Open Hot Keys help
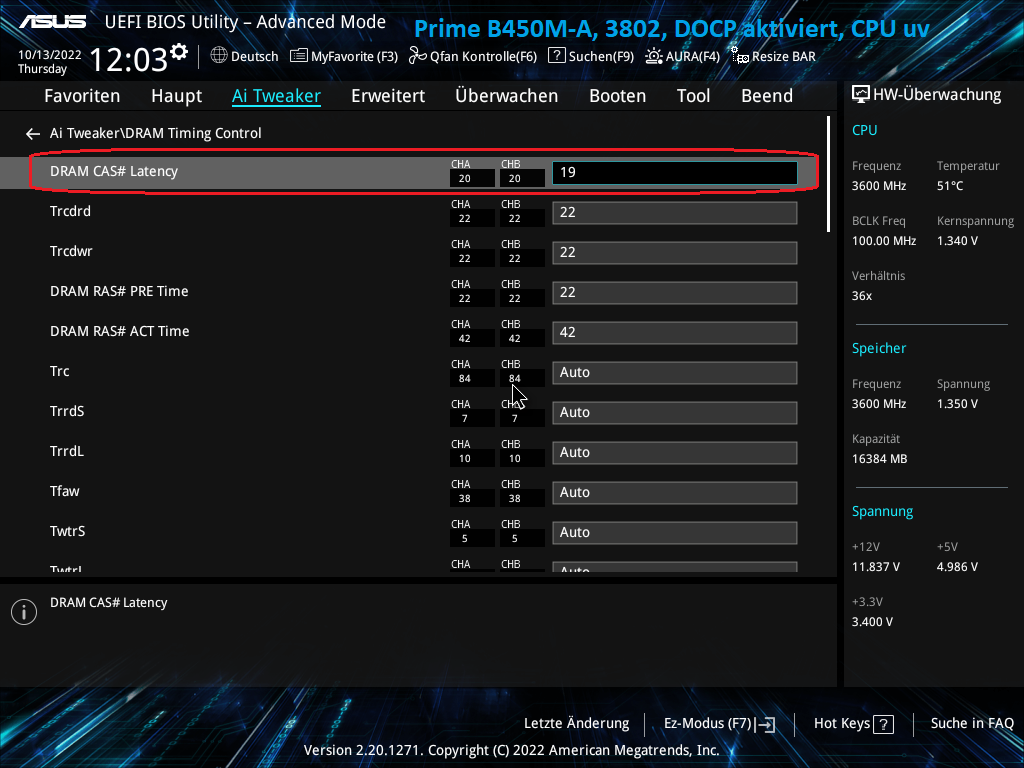This screenshot has width=1024, height=768. coord(854,724)
